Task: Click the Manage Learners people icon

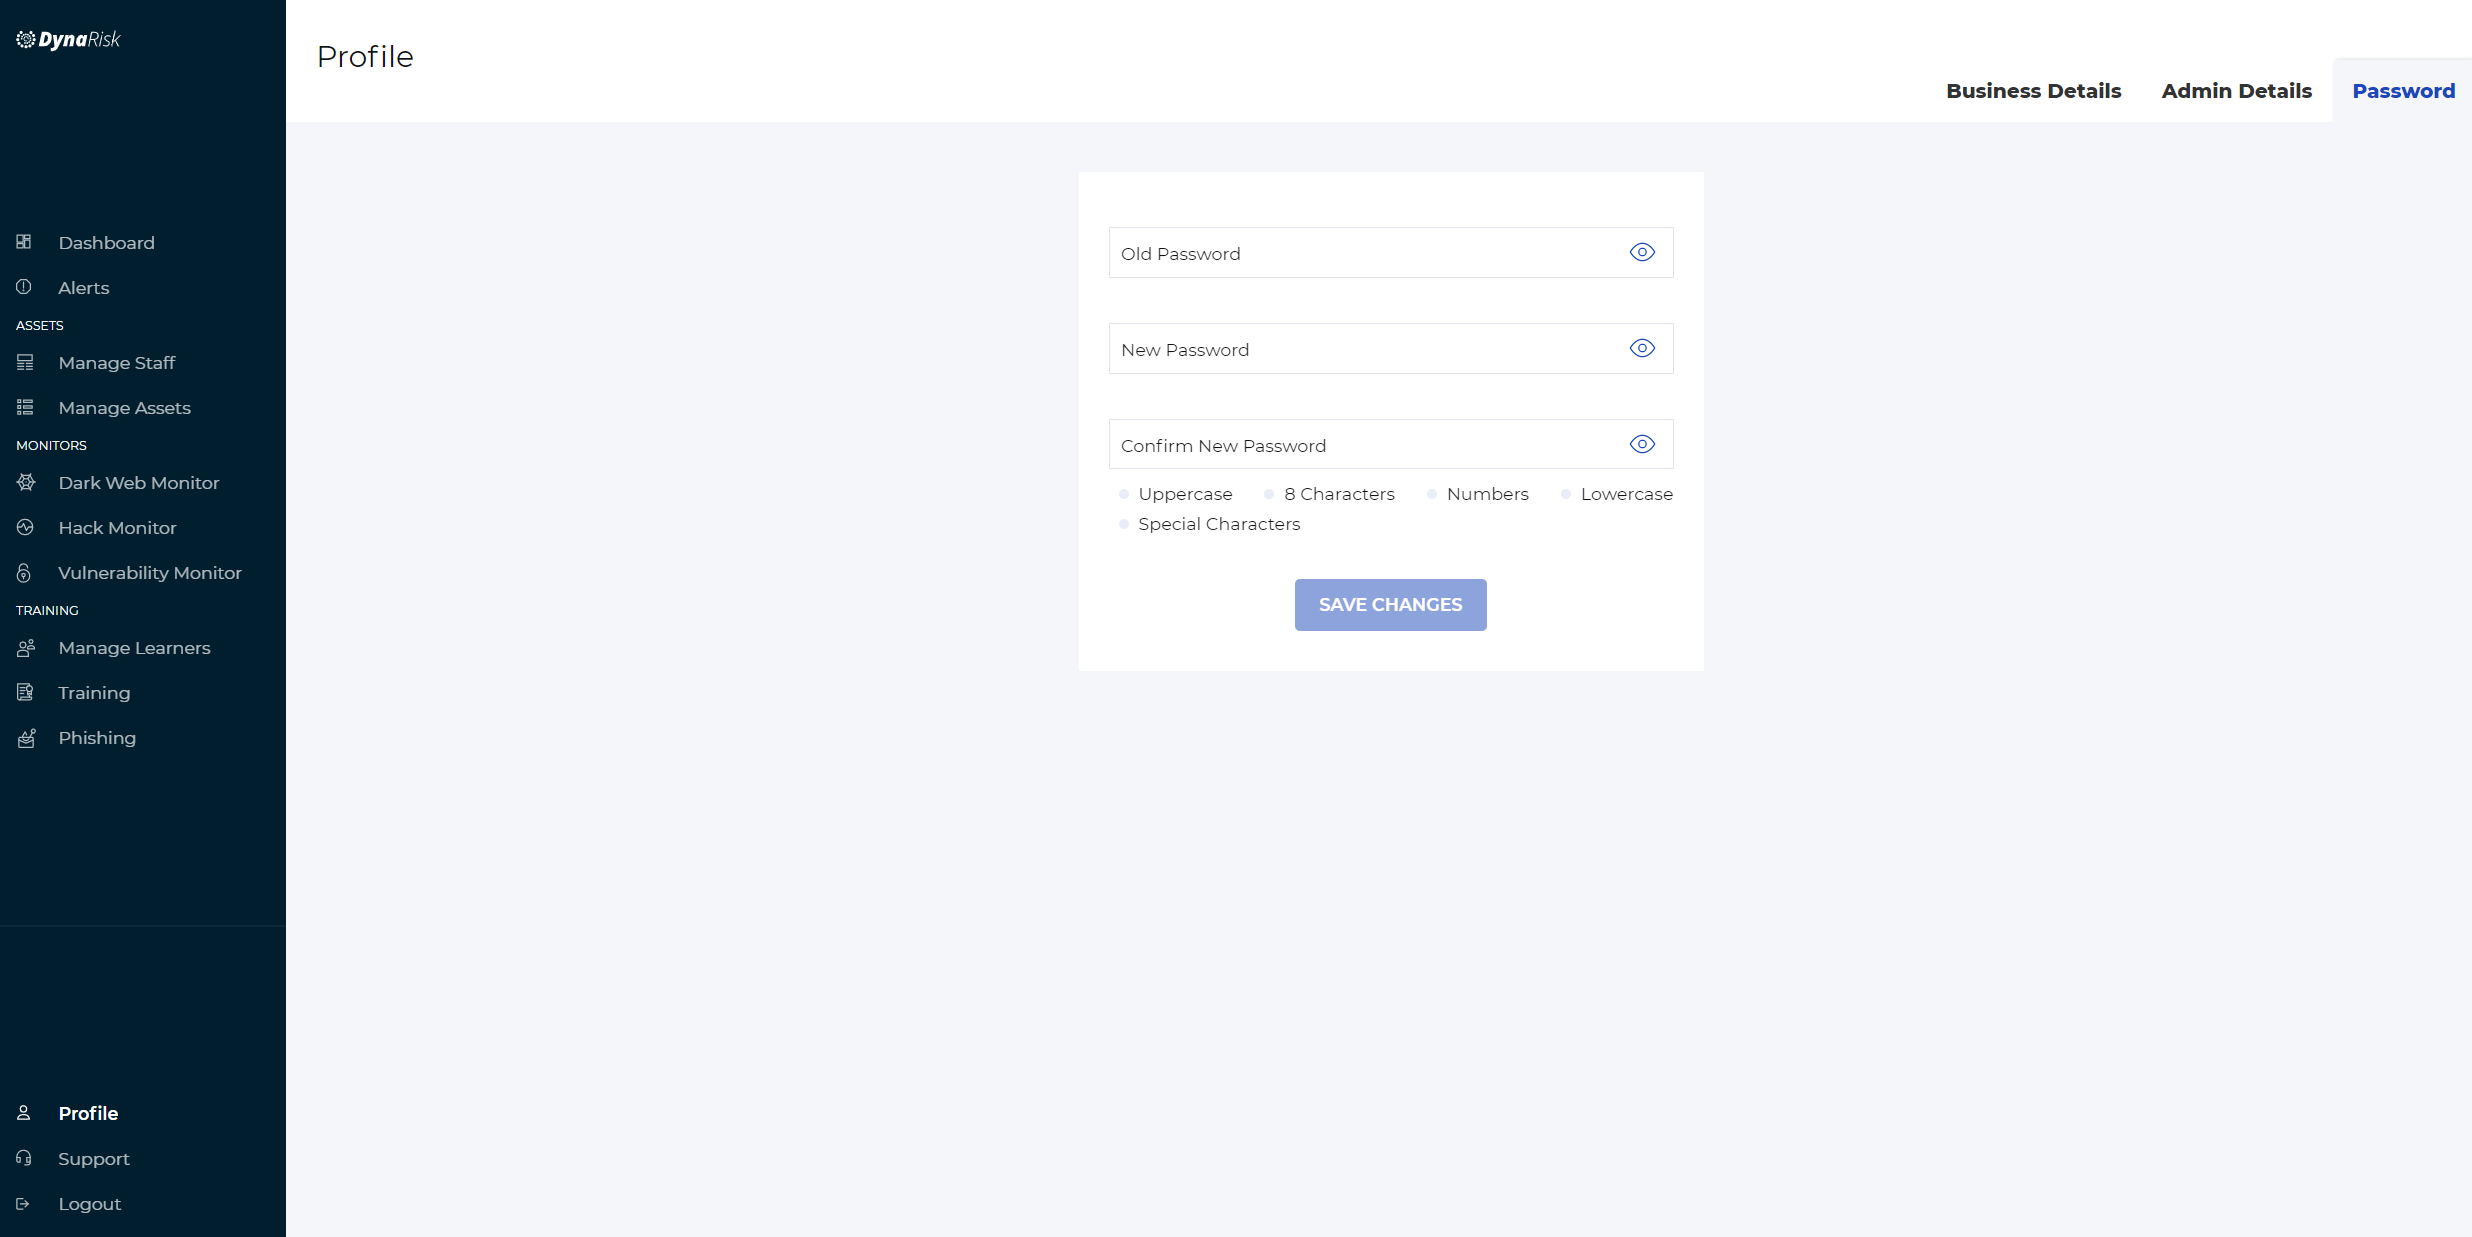Action: [x=26, y=648]
